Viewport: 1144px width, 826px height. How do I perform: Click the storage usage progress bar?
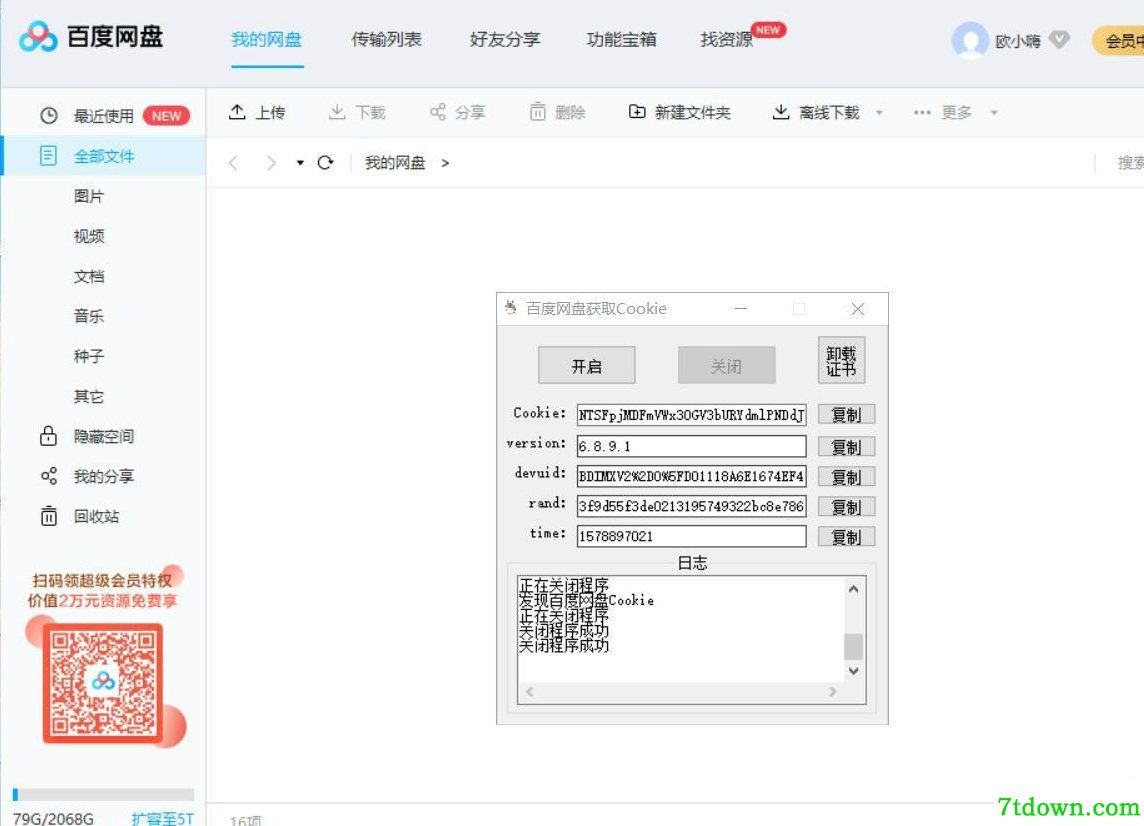104,795
